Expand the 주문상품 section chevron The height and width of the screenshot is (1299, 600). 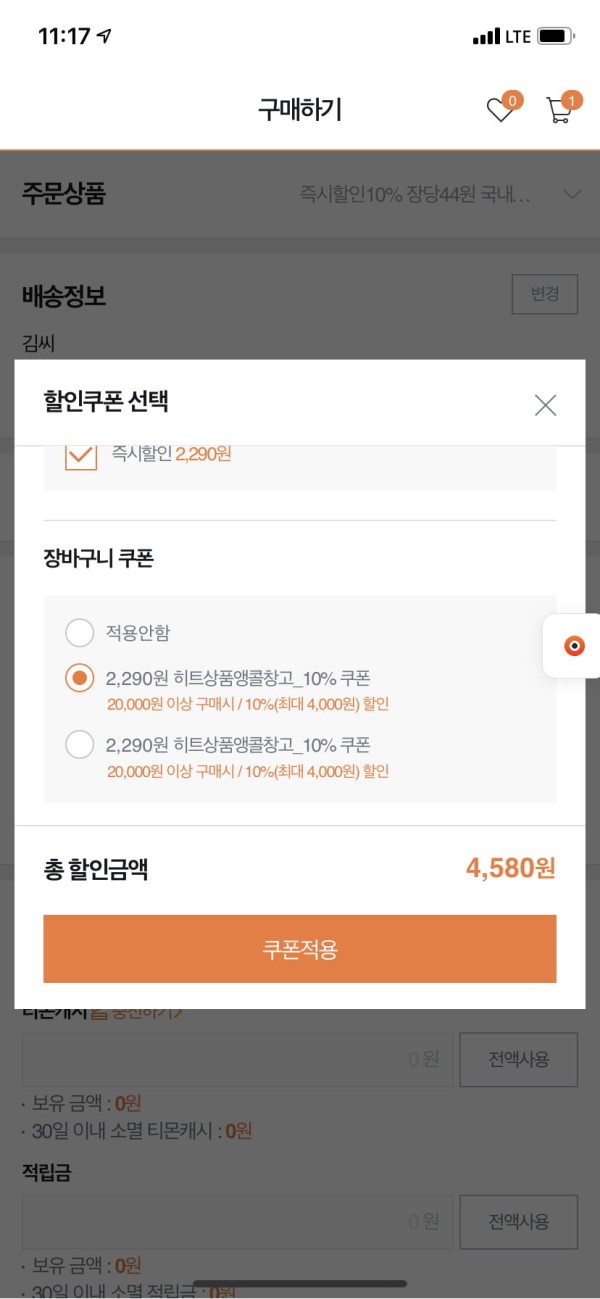click(x=572, y=194)
